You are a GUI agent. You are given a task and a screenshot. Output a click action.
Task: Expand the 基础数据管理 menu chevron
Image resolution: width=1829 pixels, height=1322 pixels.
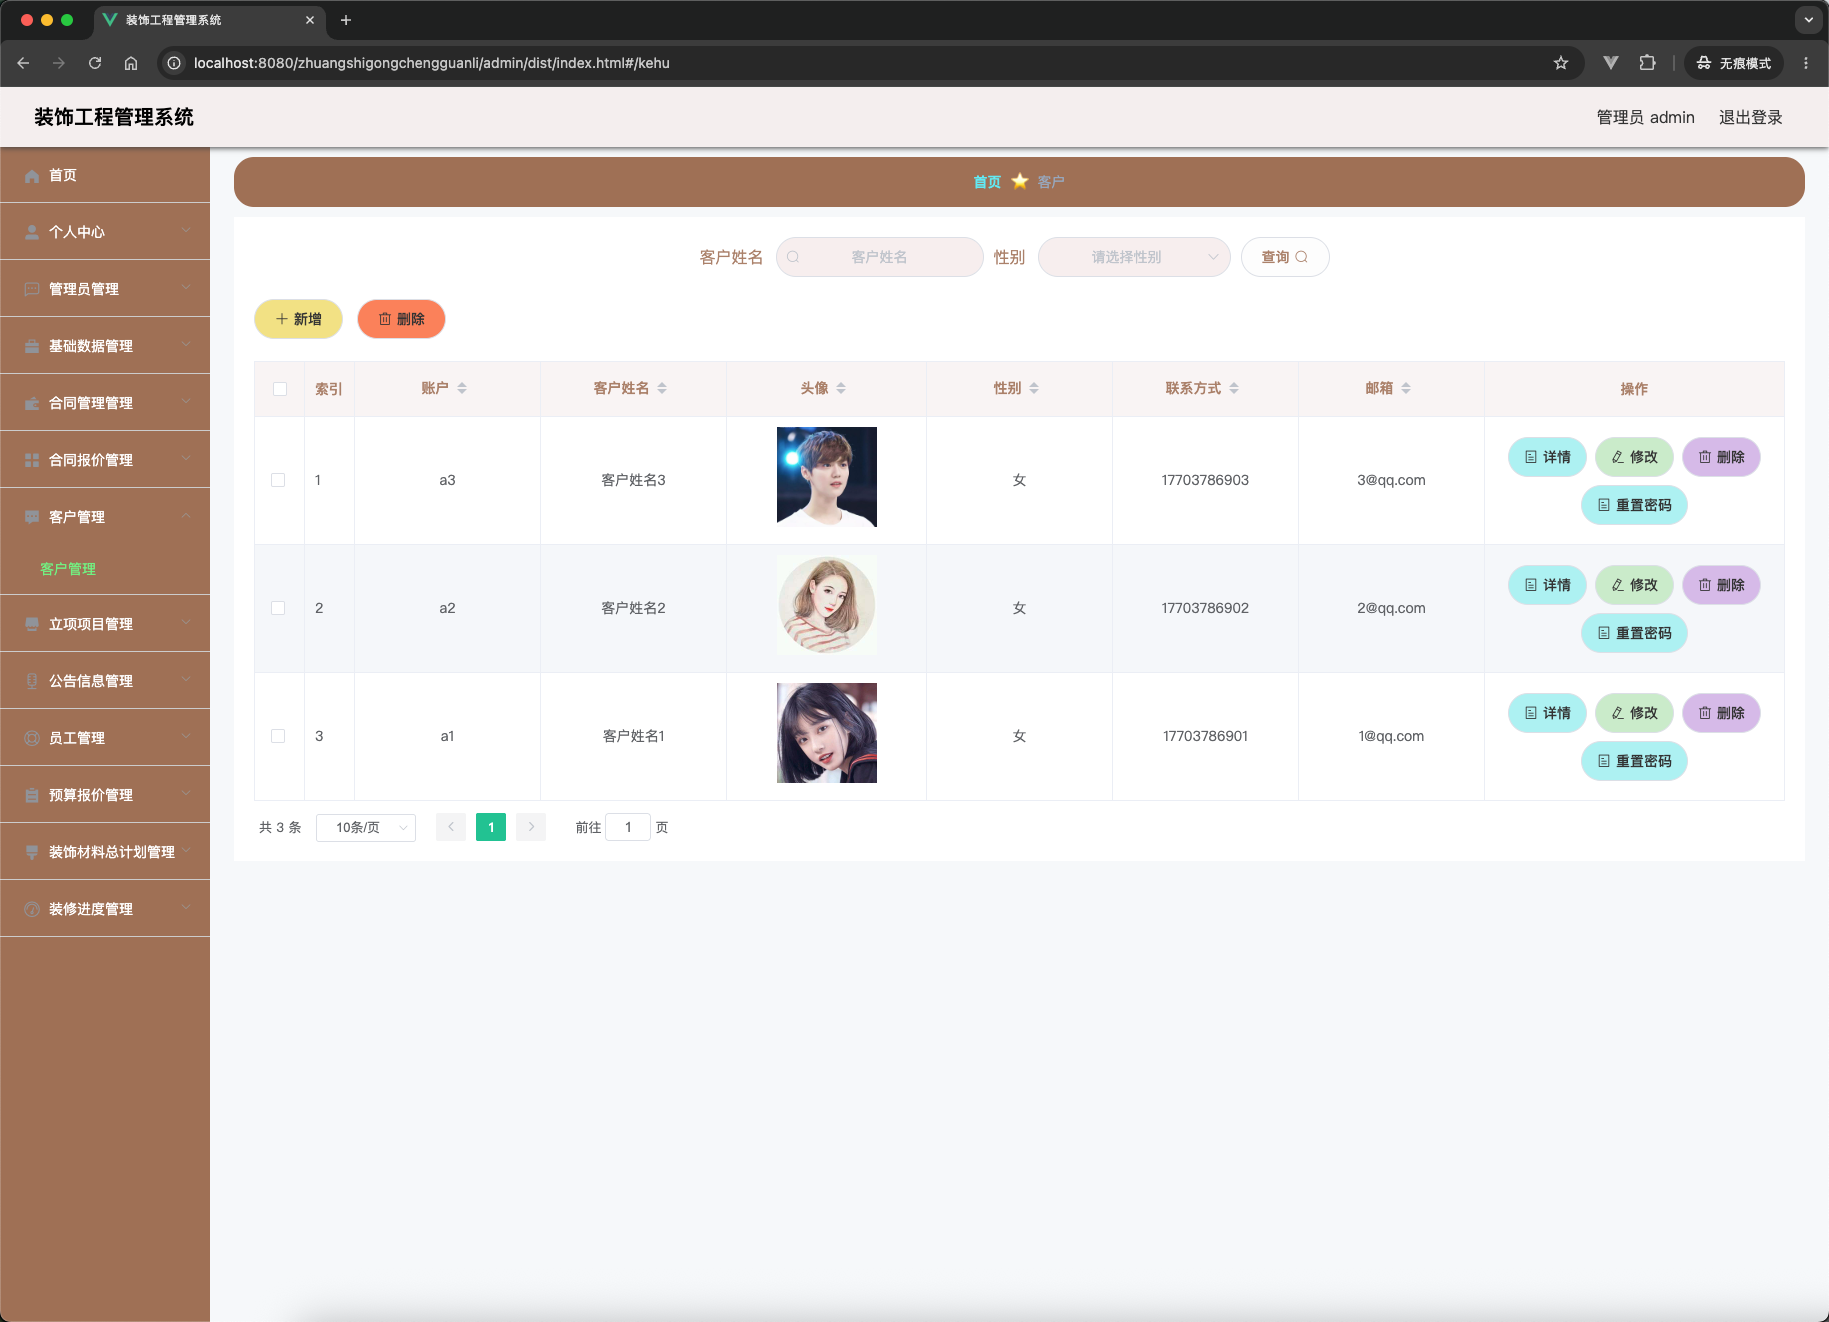(x=186, y=344)
